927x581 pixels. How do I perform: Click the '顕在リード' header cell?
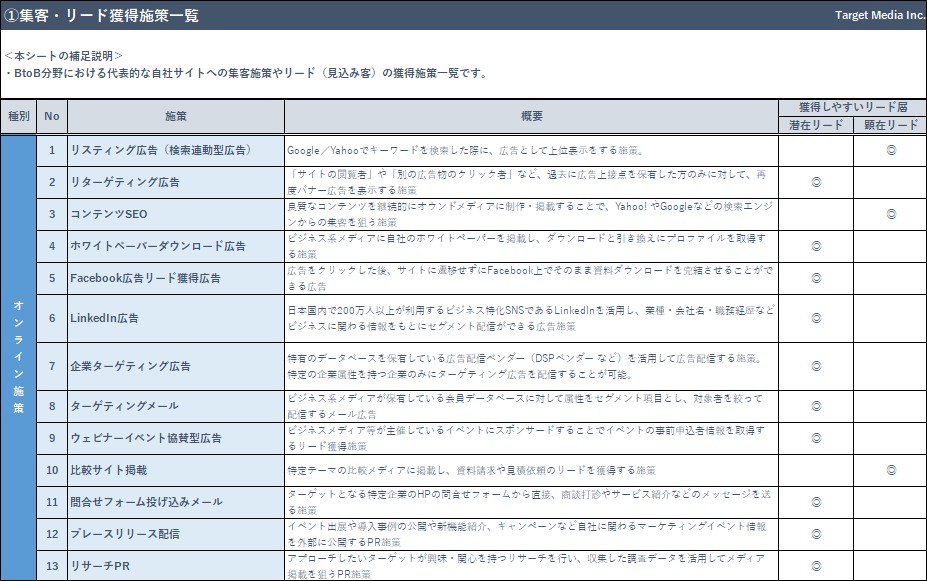point(890,125)
